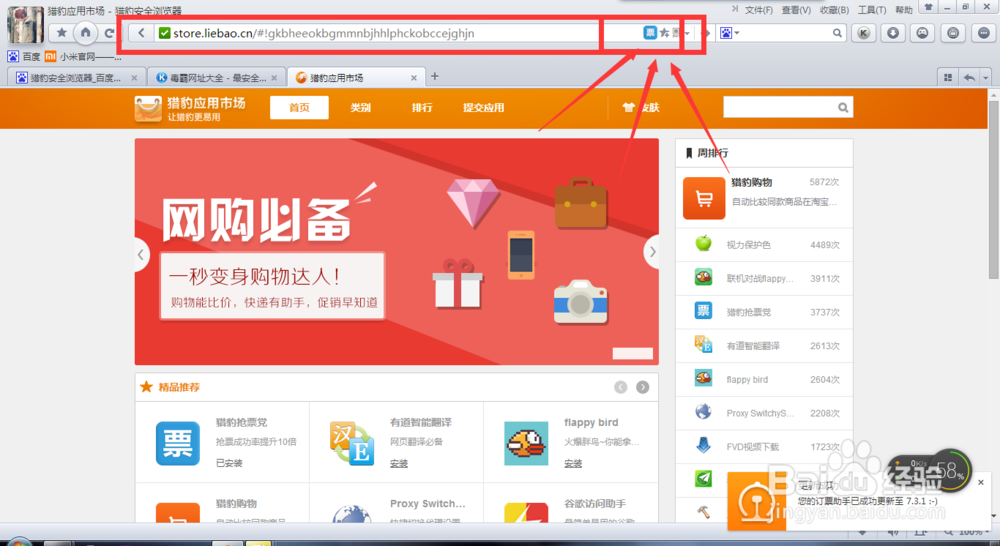This screenshot has width=1000, height=546.
Task: Click the 58% speed-up floating ball
Action: pyautogui.click(x=950, y=471)
